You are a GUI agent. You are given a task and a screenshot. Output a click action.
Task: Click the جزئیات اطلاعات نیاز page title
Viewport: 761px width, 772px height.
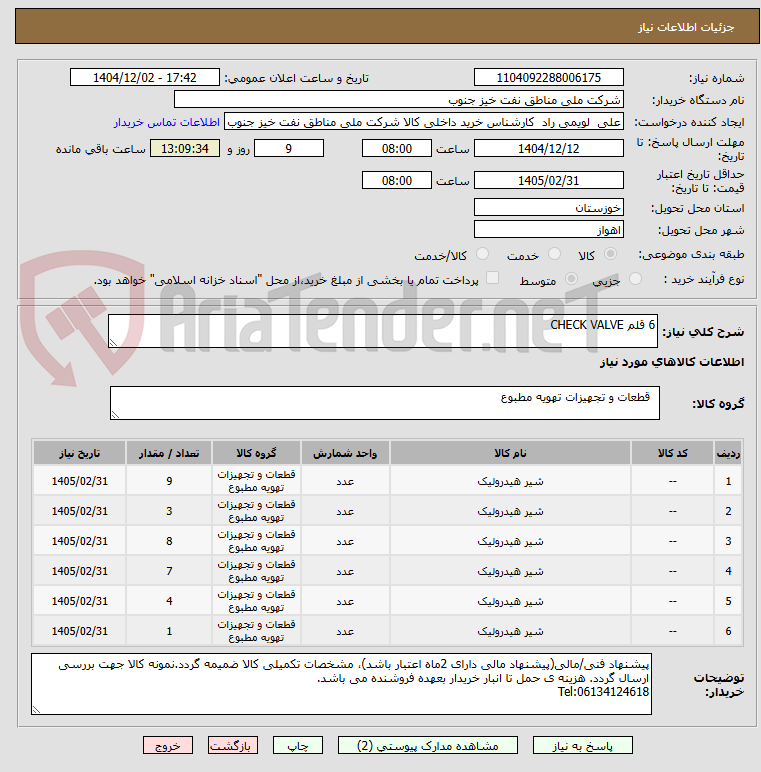click(x=686, y=27)
